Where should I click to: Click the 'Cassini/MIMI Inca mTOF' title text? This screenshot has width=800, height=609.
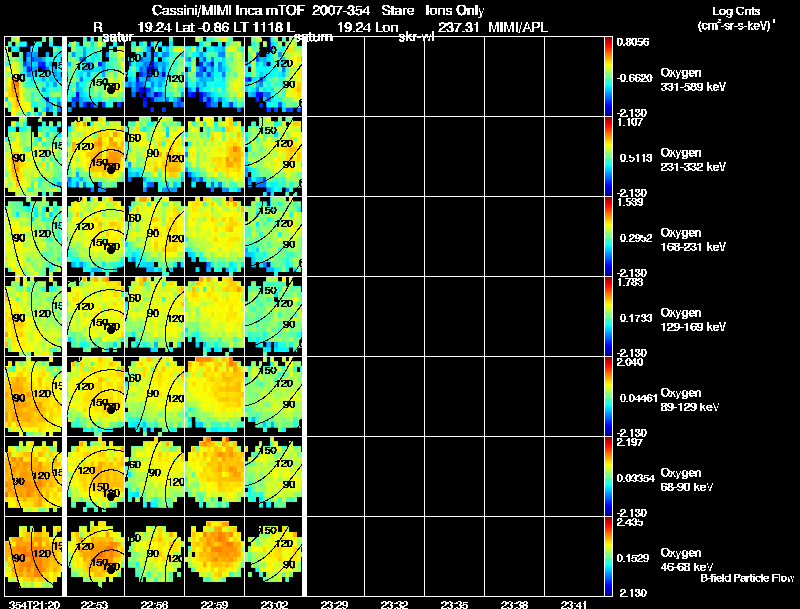pyautogui.click(x=228, y=10)
